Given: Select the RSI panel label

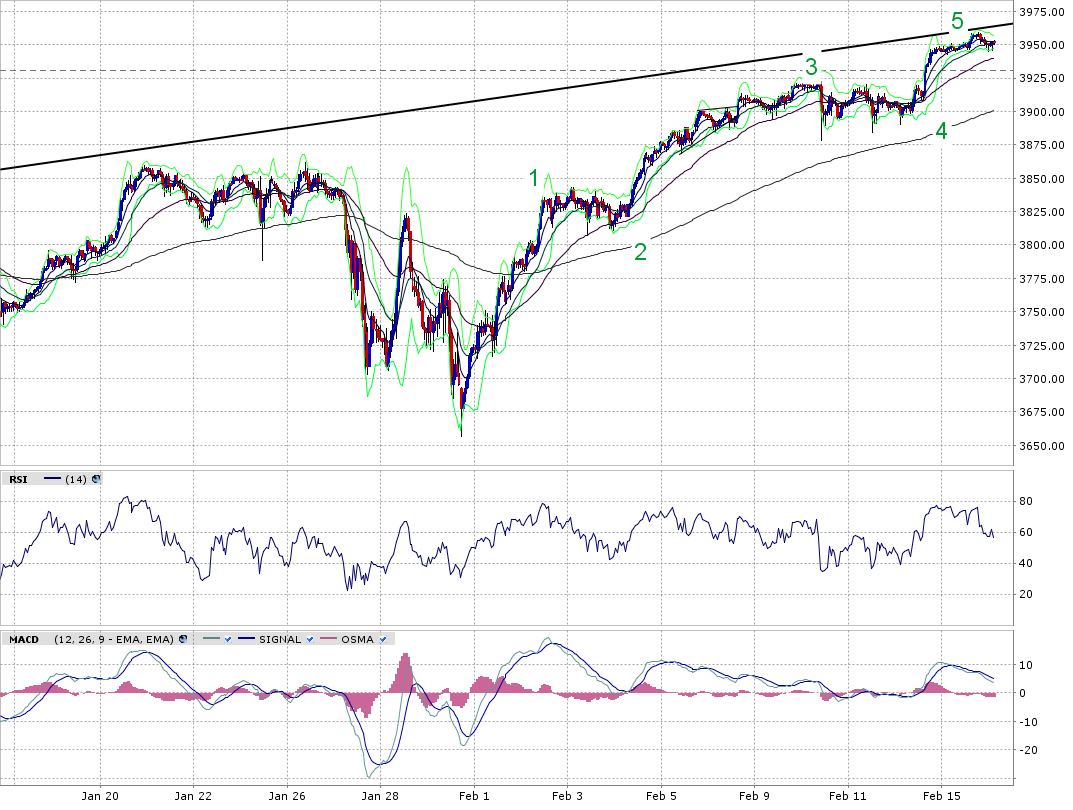Looking at the screenshot, I should [18, 480].
